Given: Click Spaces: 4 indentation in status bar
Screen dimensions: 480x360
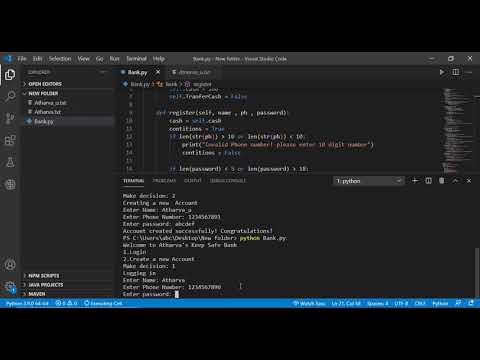Looking at the screenshot, I should click(x=378, y=303).
